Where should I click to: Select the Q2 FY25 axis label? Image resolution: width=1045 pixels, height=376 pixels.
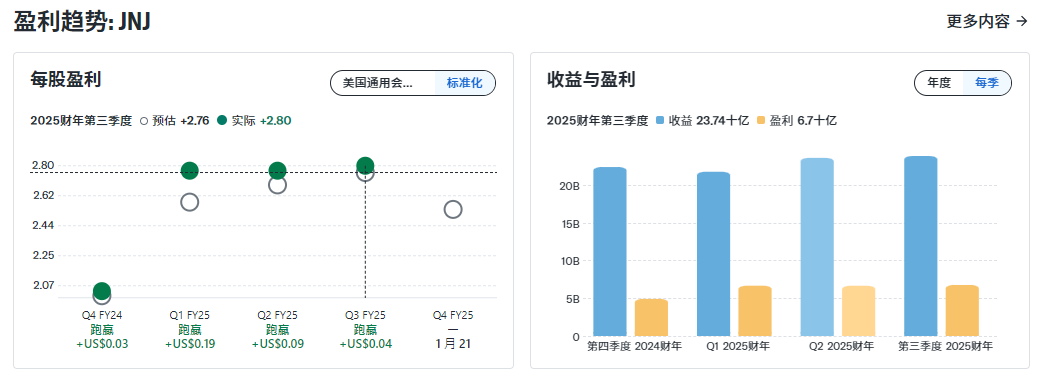(x=277, y=315)
